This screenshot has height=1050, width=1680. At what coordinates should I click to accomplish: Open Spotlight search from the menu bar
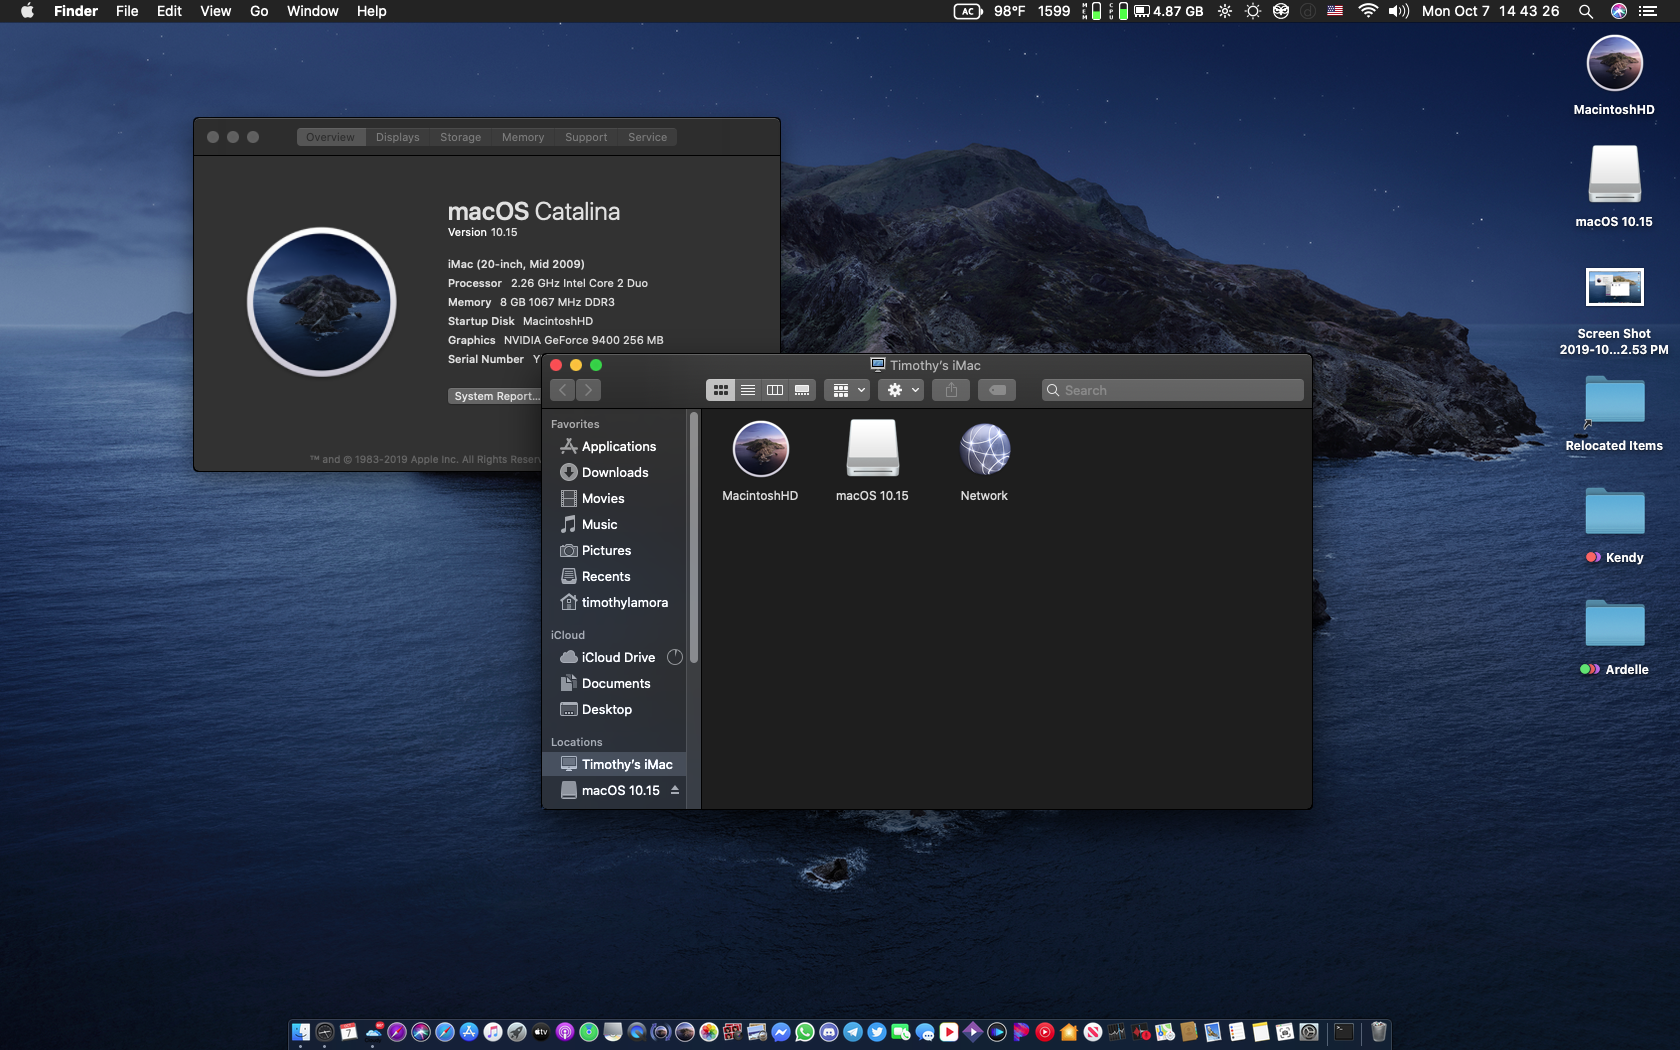[x=1585, y=11]
